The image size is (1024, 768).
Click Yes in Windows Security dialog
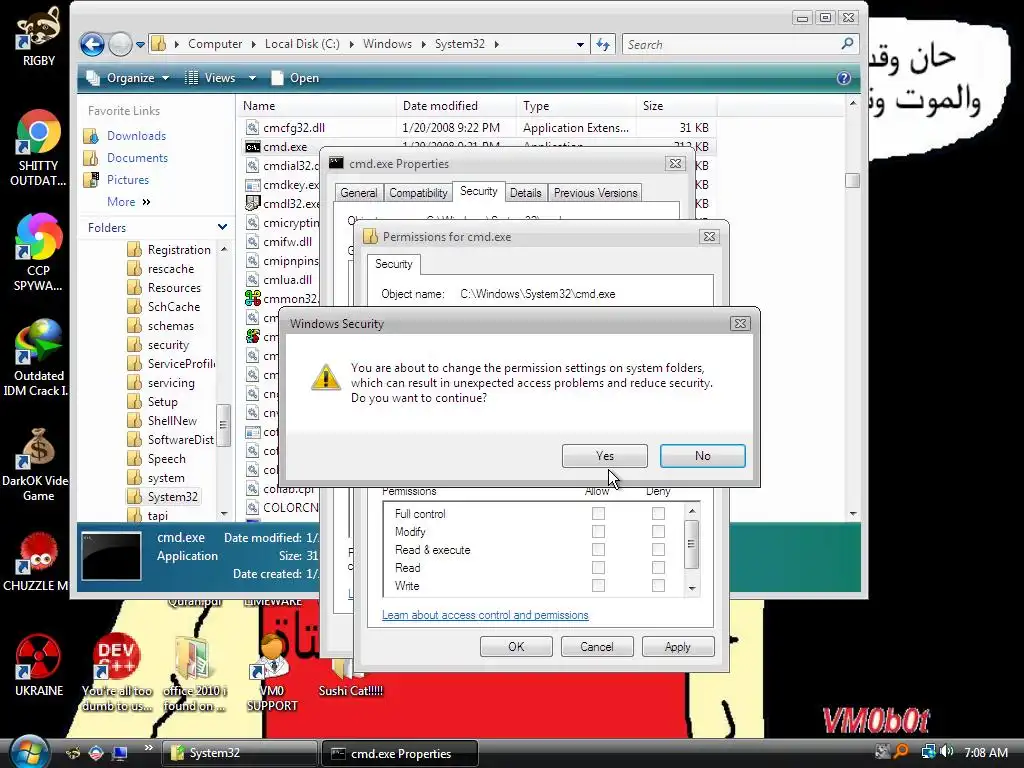605,456
